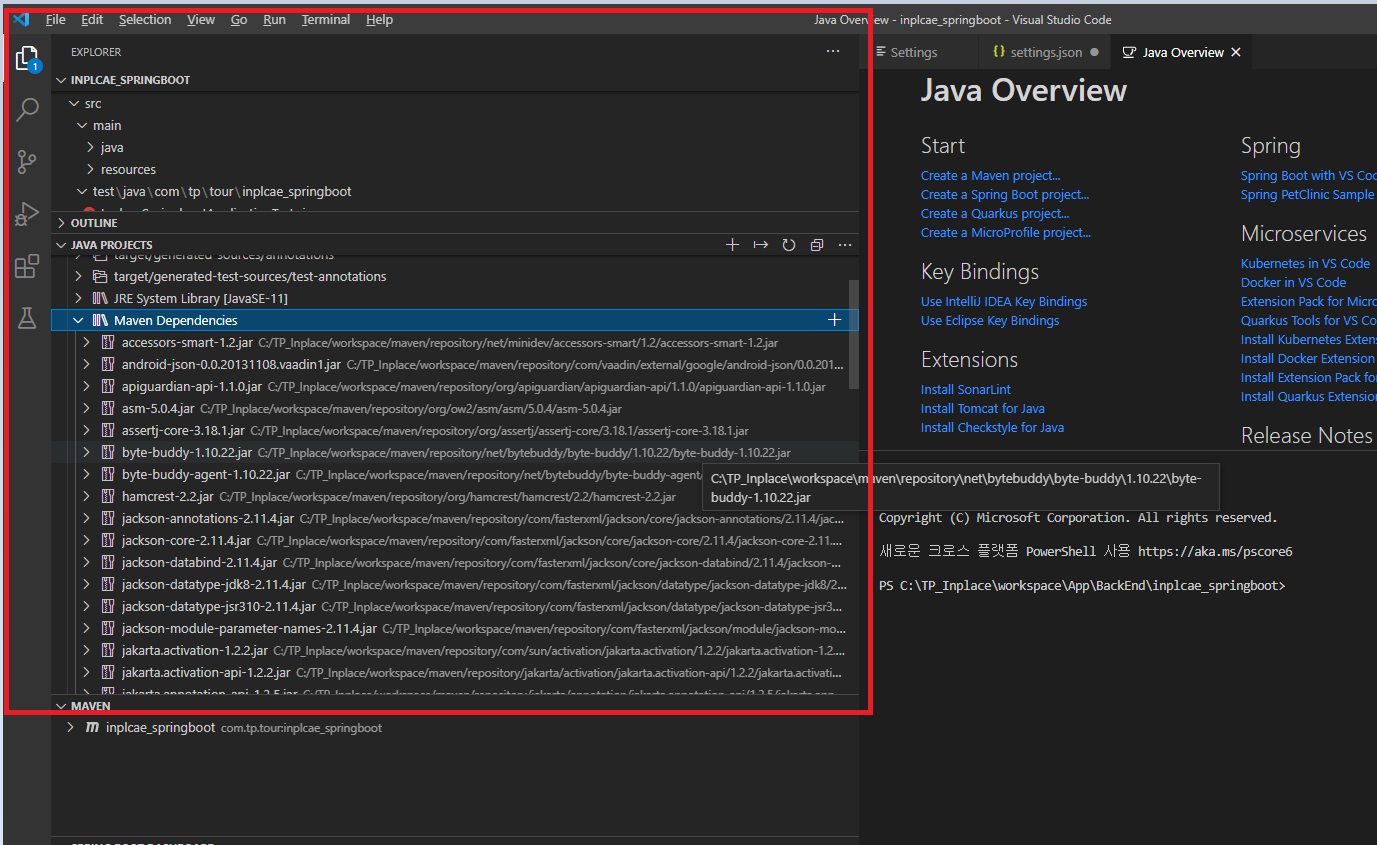The width and height of the screenshot is (1377, 845).
Task: Open the Explorer view in activity bar
Action: pyautogui.click(x=27, y=59)
